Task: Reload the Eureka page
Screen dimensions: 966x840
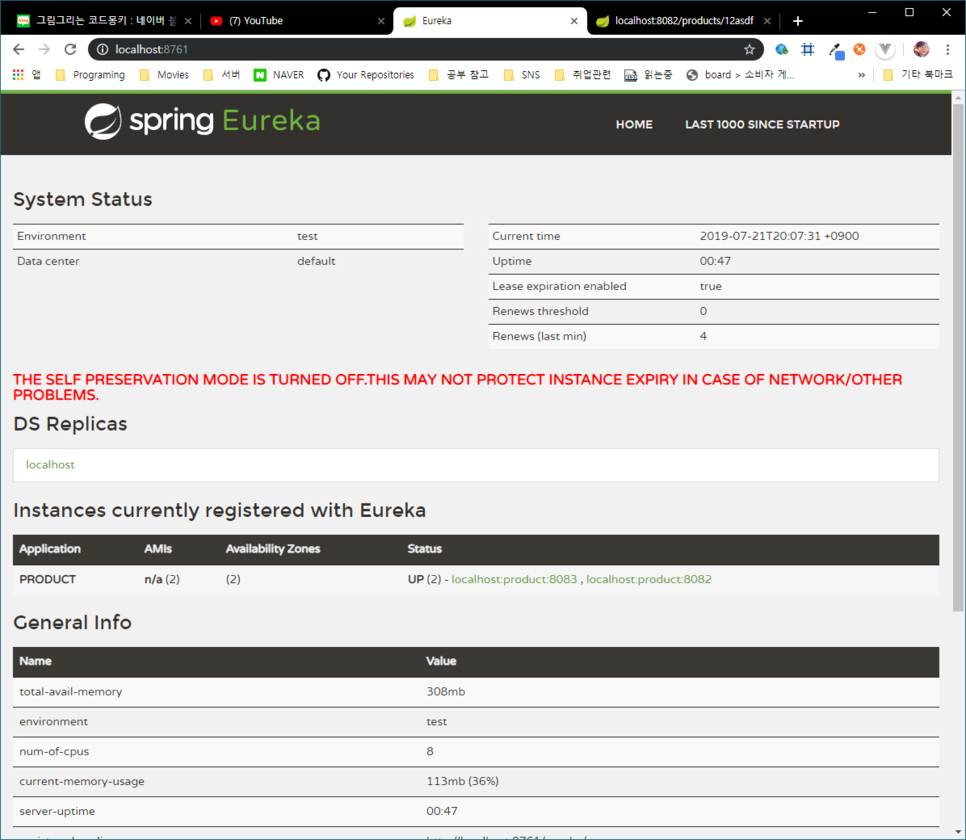Action: point(70,49)
